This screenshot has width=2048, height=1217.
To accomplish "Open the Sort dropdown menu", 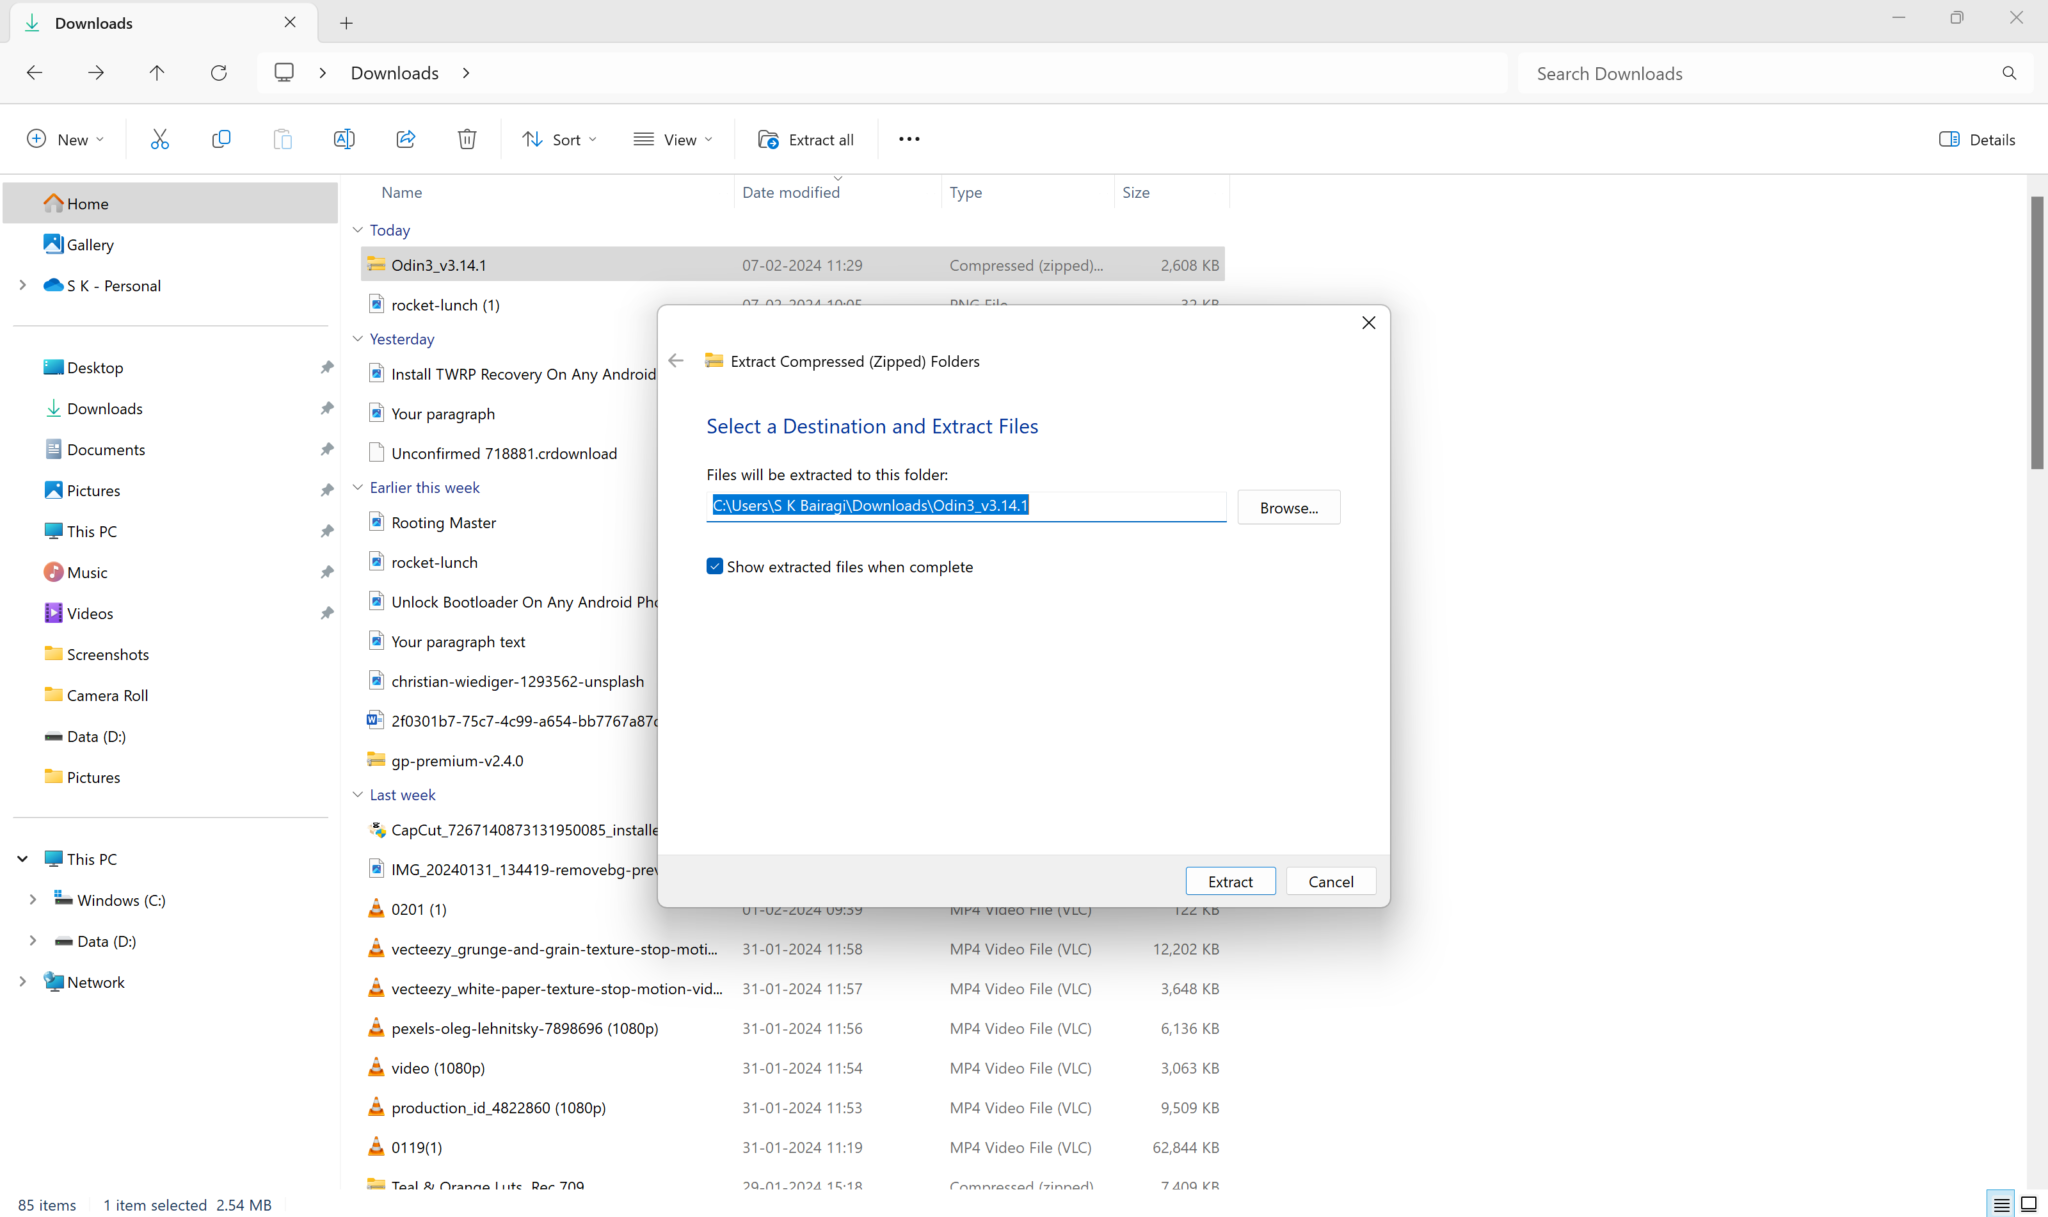I will 559,139.
